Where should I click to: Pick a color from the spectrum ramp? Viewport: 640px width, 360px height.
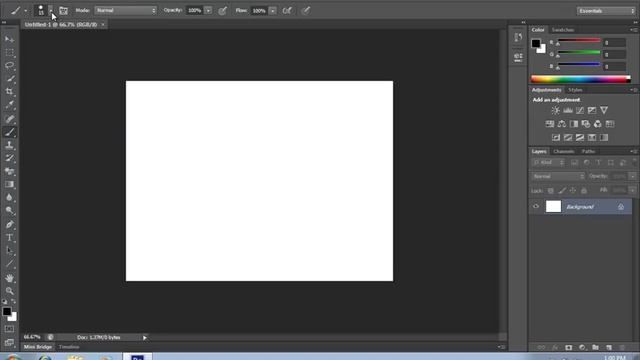pyautogui.click(x=580, y=79)
